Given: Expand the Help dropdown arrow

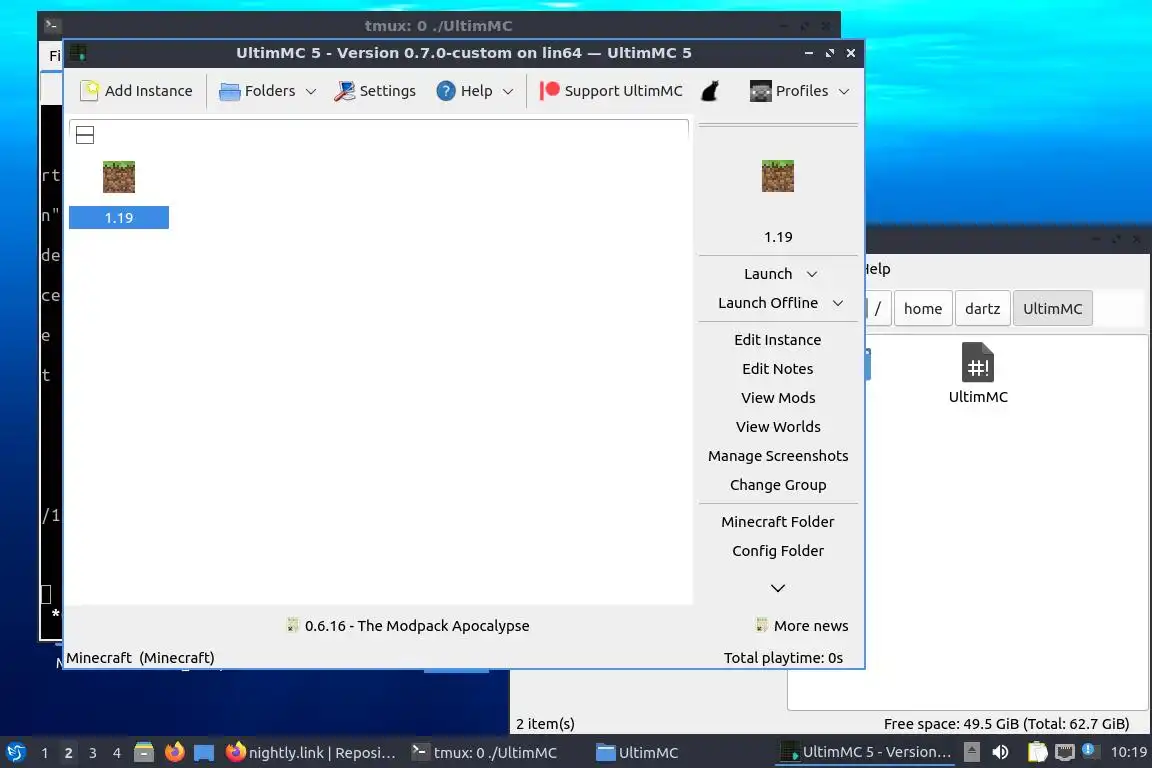Looking at the screenshot, I should (x=508, y=91).
